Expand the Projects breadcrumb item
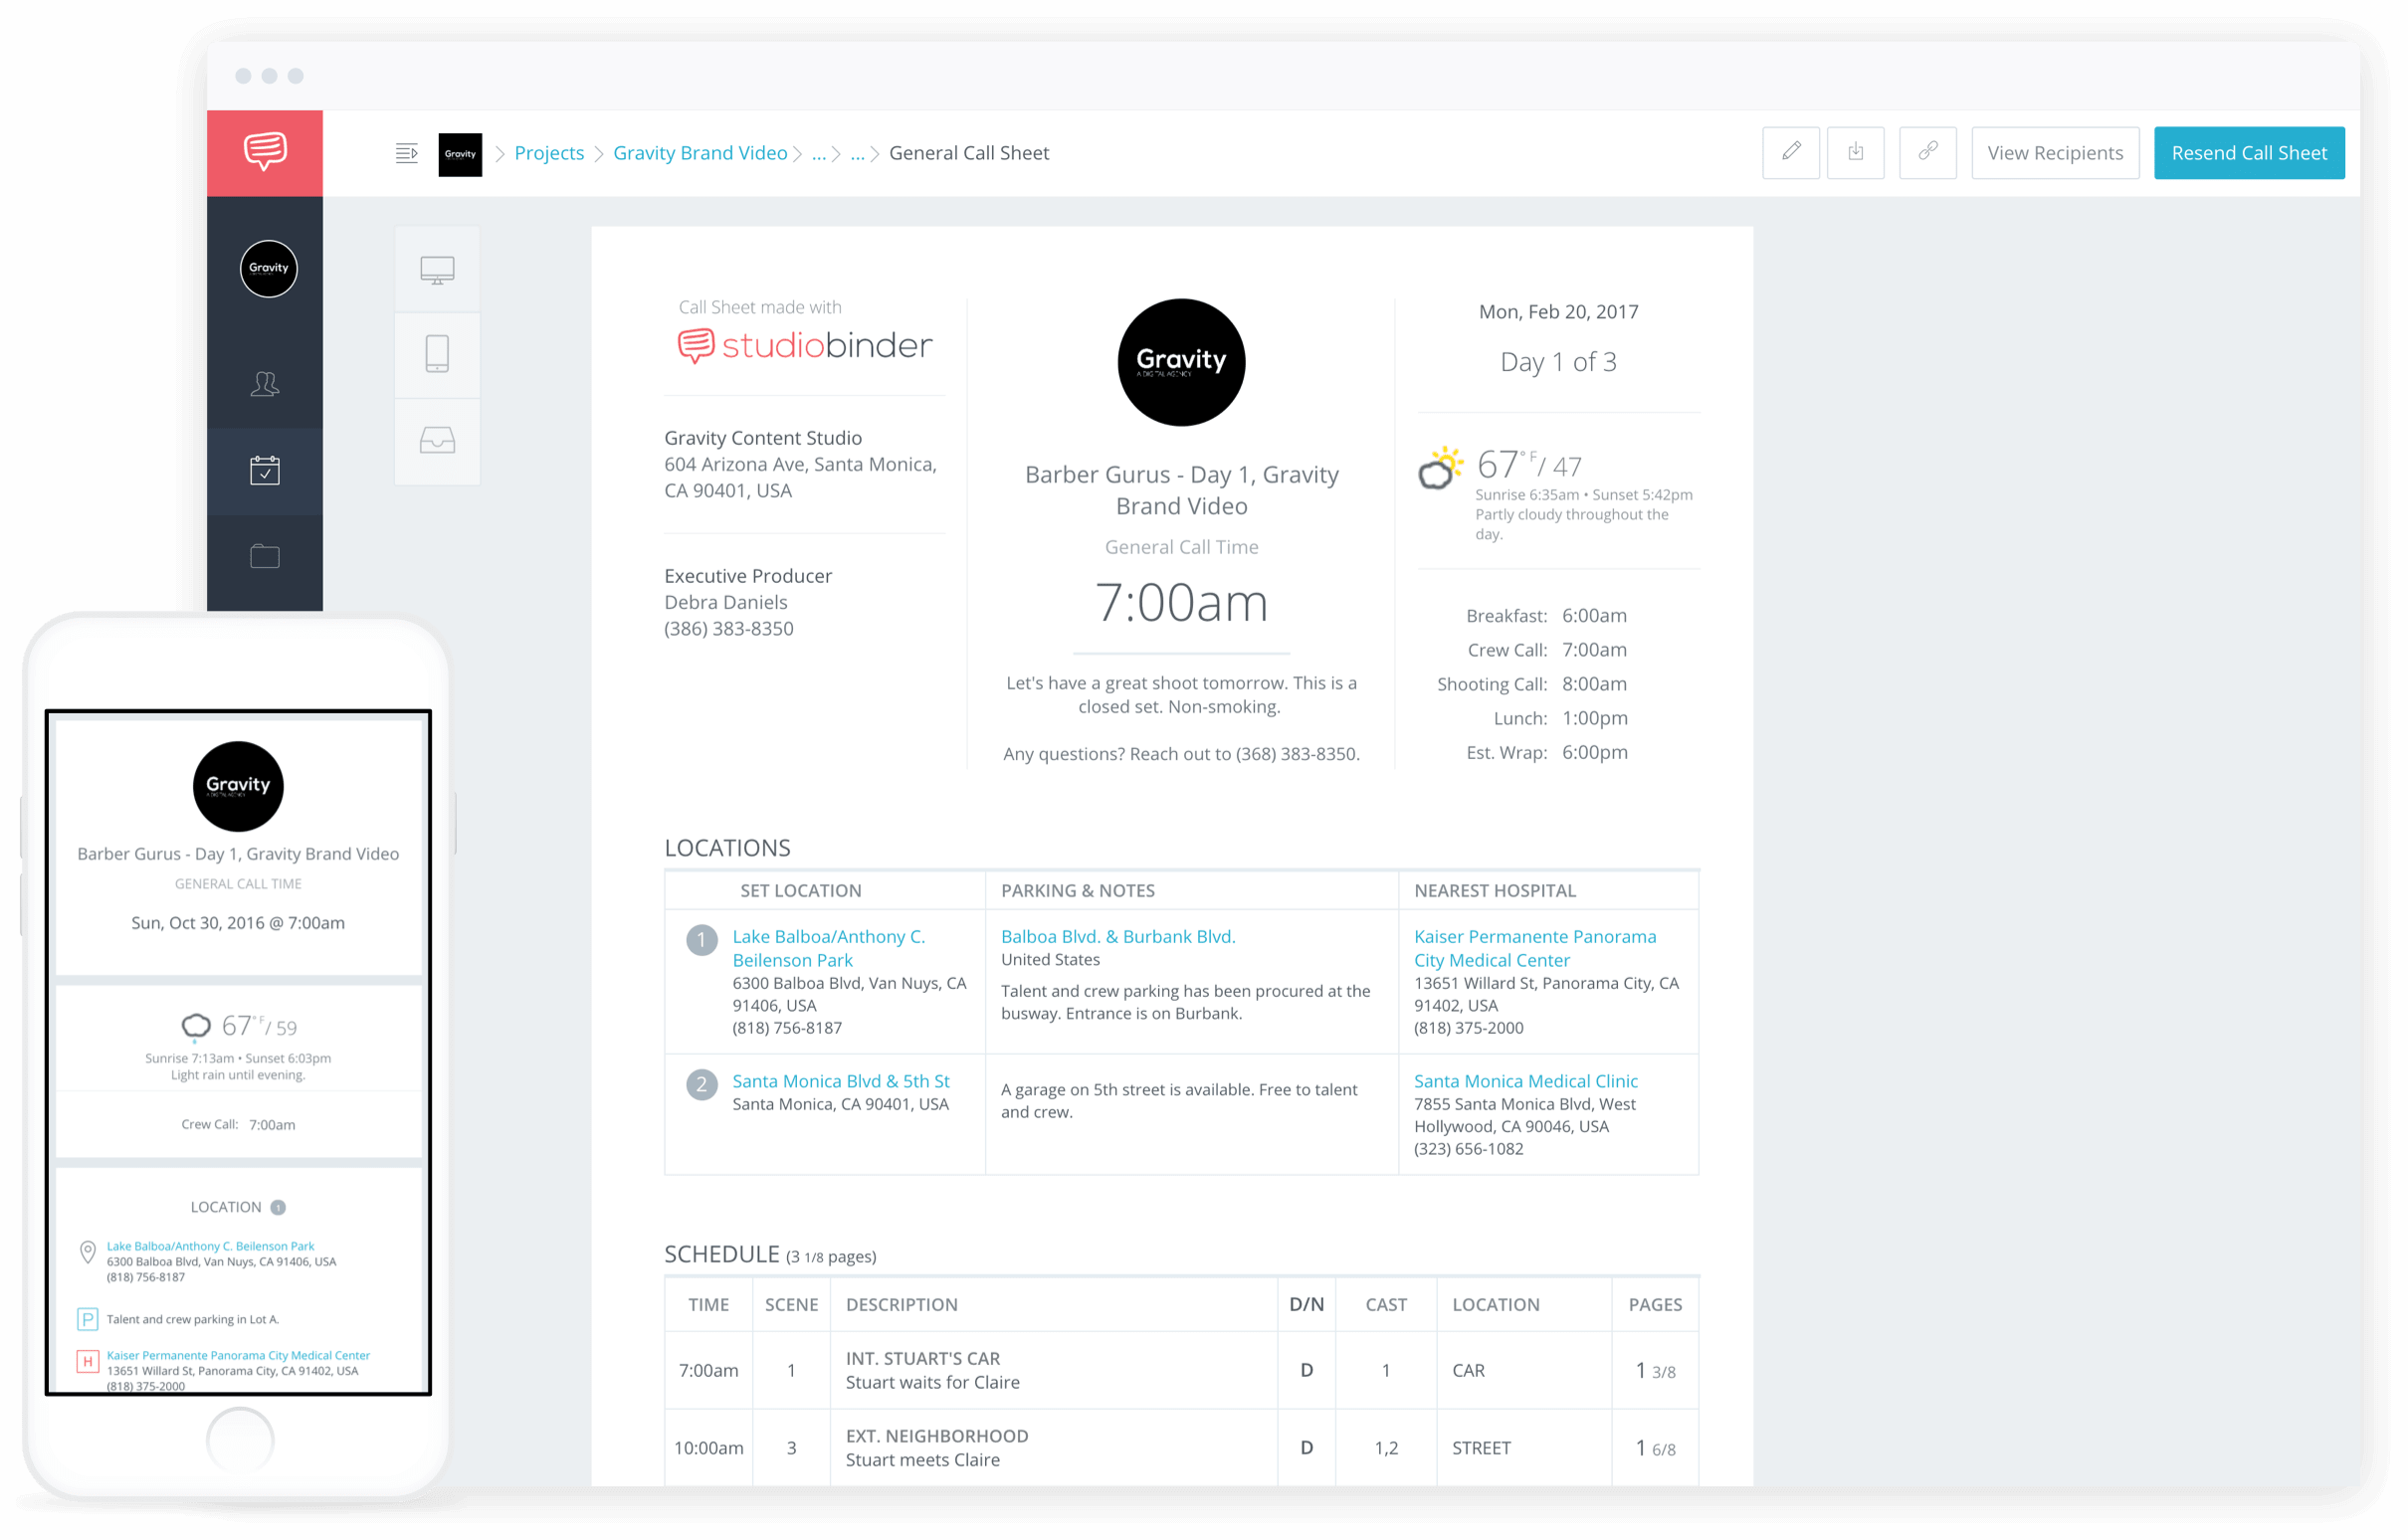2408x1540 pixels. pos(551,152)
